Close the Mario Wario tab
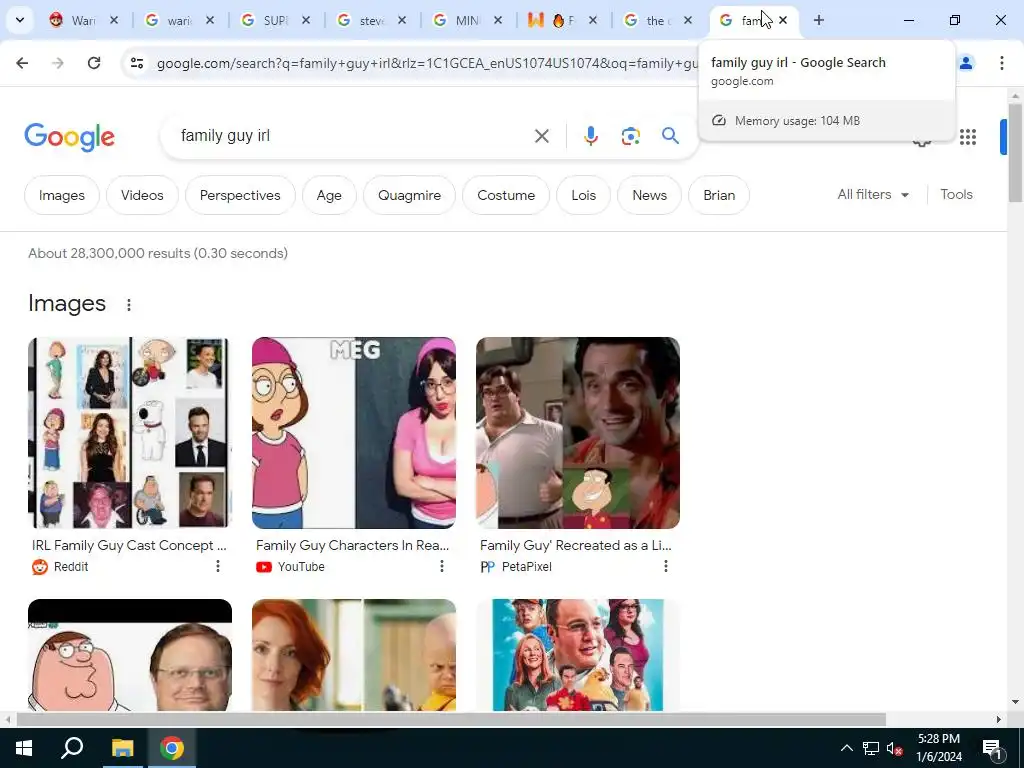Image resolution: width=1024 pixels, height=768 pixels. pos(114,20)
